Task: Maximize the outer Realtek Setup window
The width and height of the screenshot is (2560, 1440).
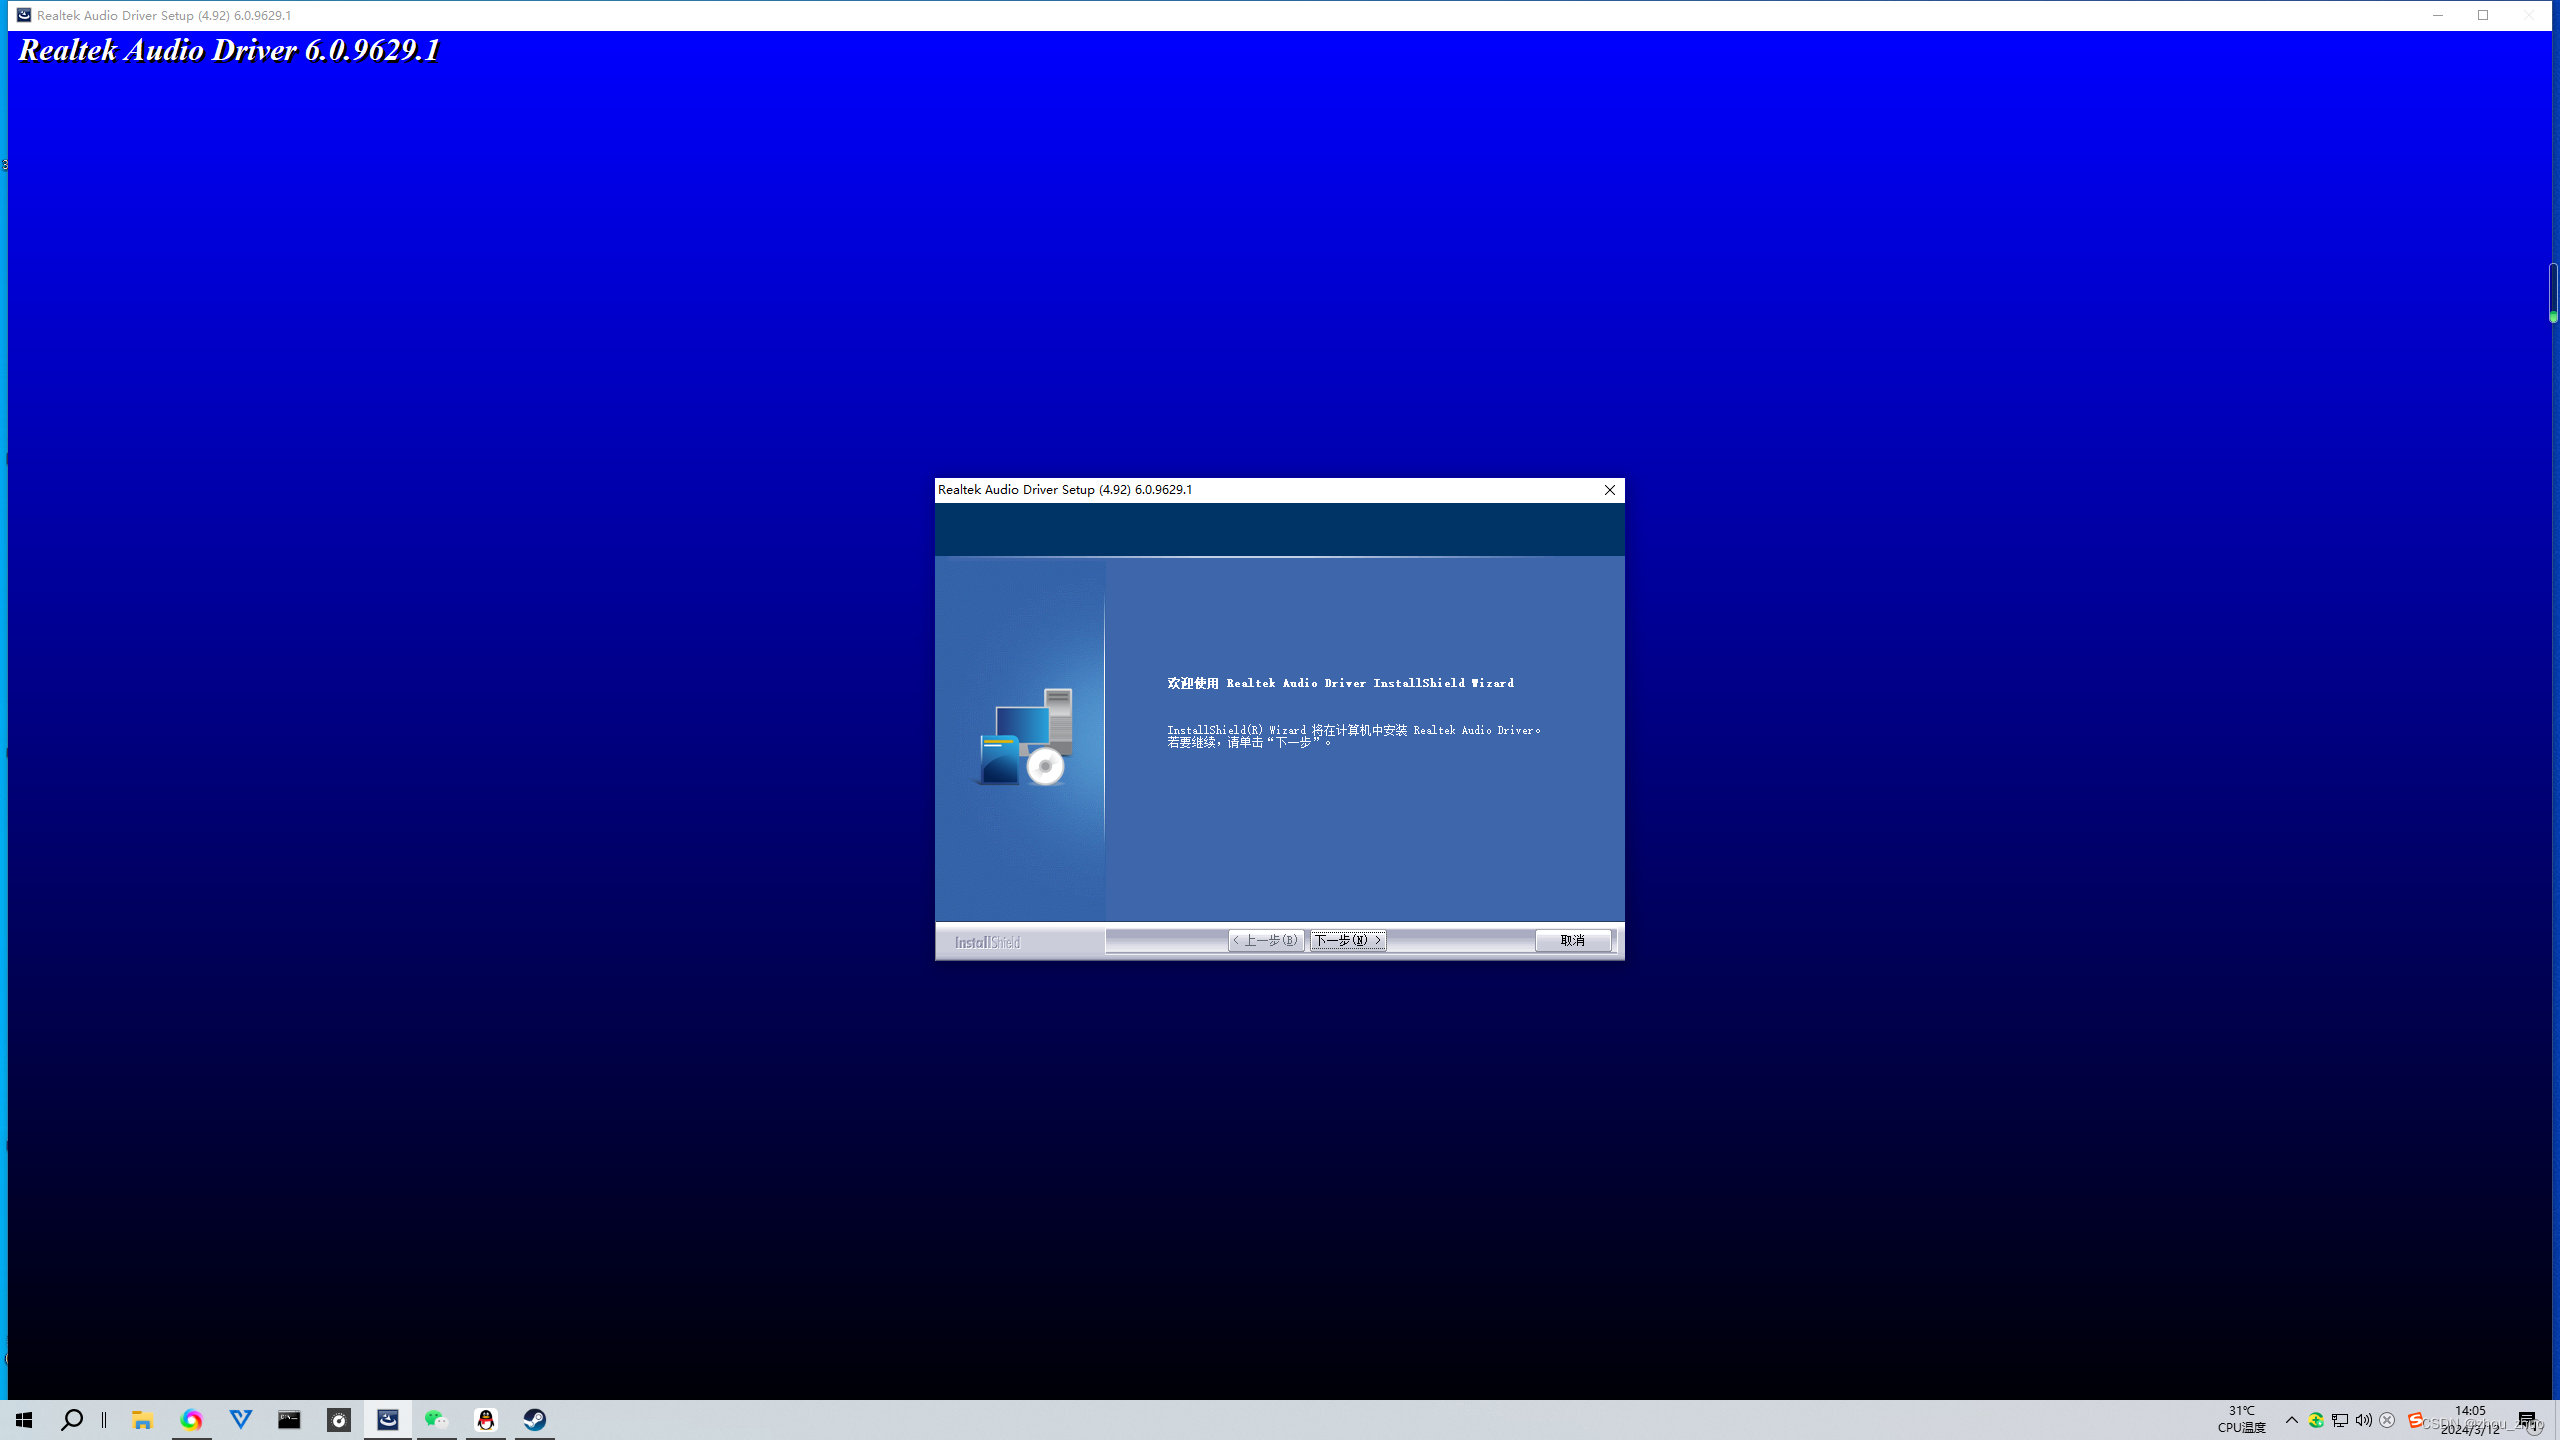Action: [2482, 15]
